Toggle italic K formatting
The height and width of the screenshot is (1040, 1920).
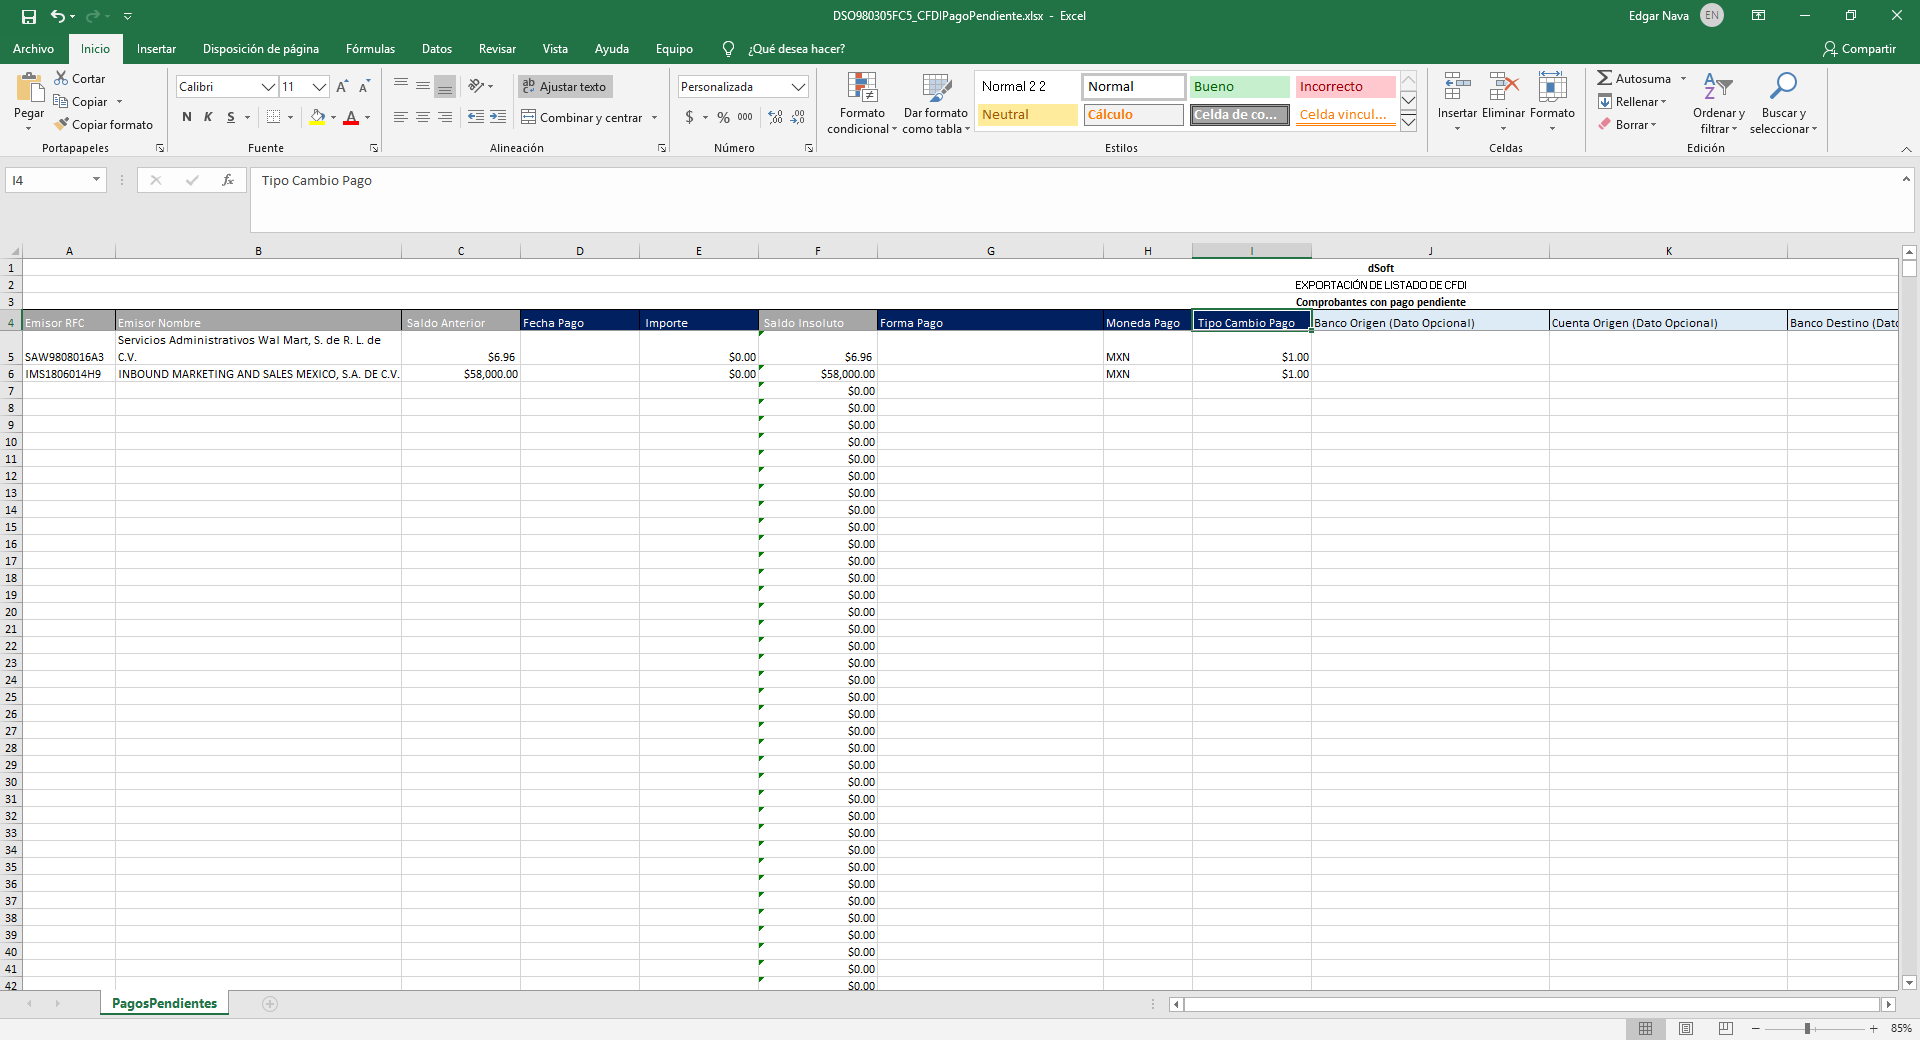point(208,117)
